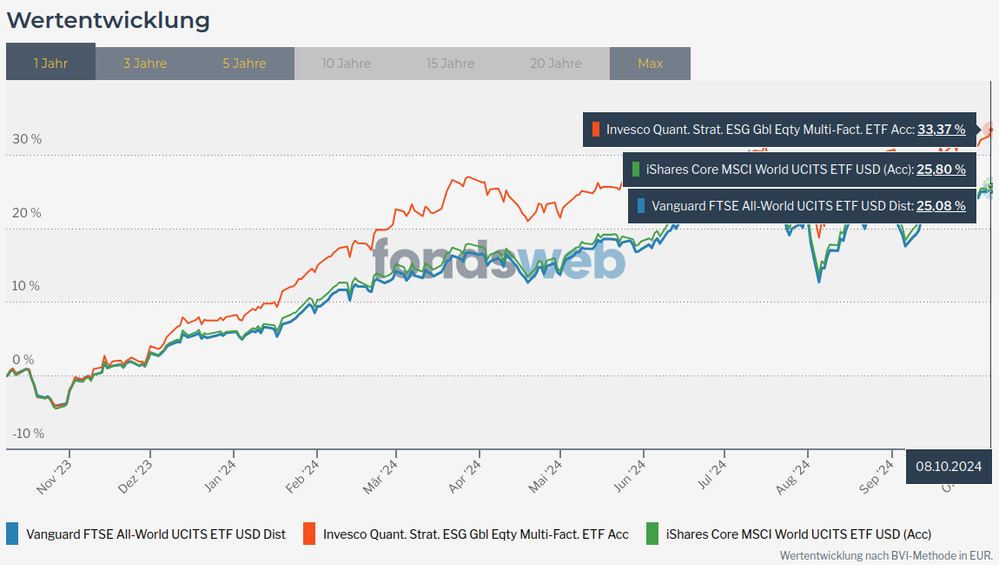Viewport: 999px width, 565px height.
Task: Click the green data point marker at chart end
Action: (x=990, y=185)
